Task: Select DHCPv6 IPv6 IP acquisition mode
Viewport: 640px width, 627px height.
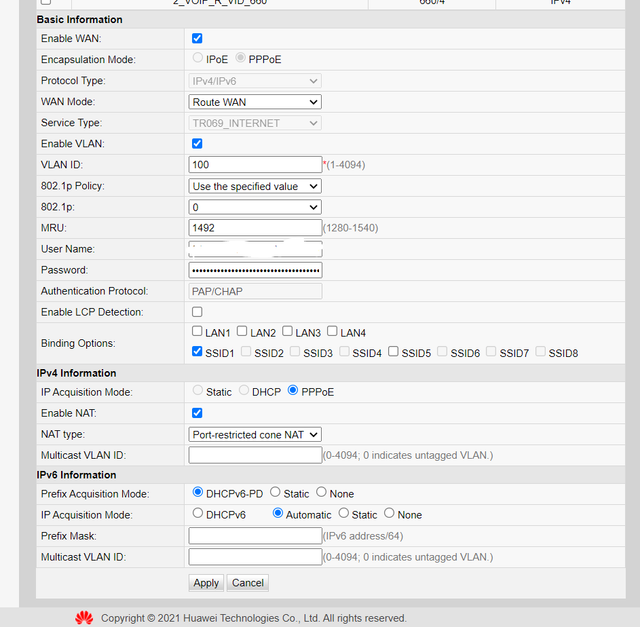Action: pos(198,513)
